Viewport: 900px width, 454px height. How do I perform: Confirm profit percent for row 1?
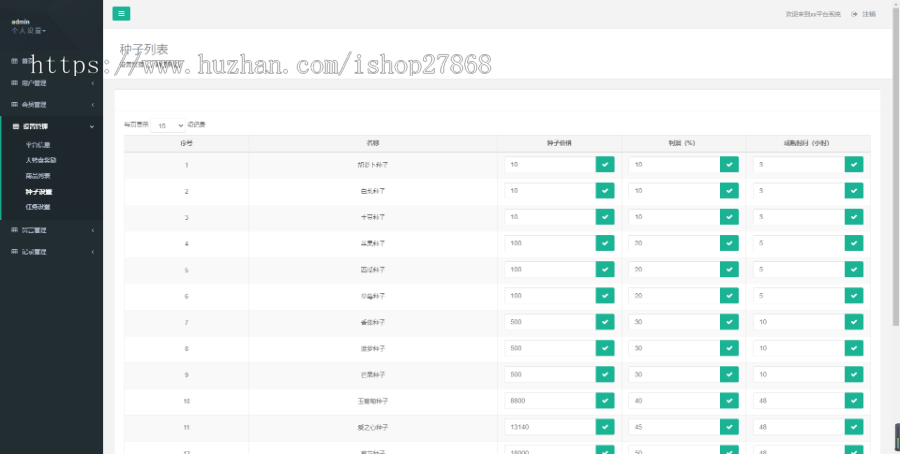pos(729,164)
